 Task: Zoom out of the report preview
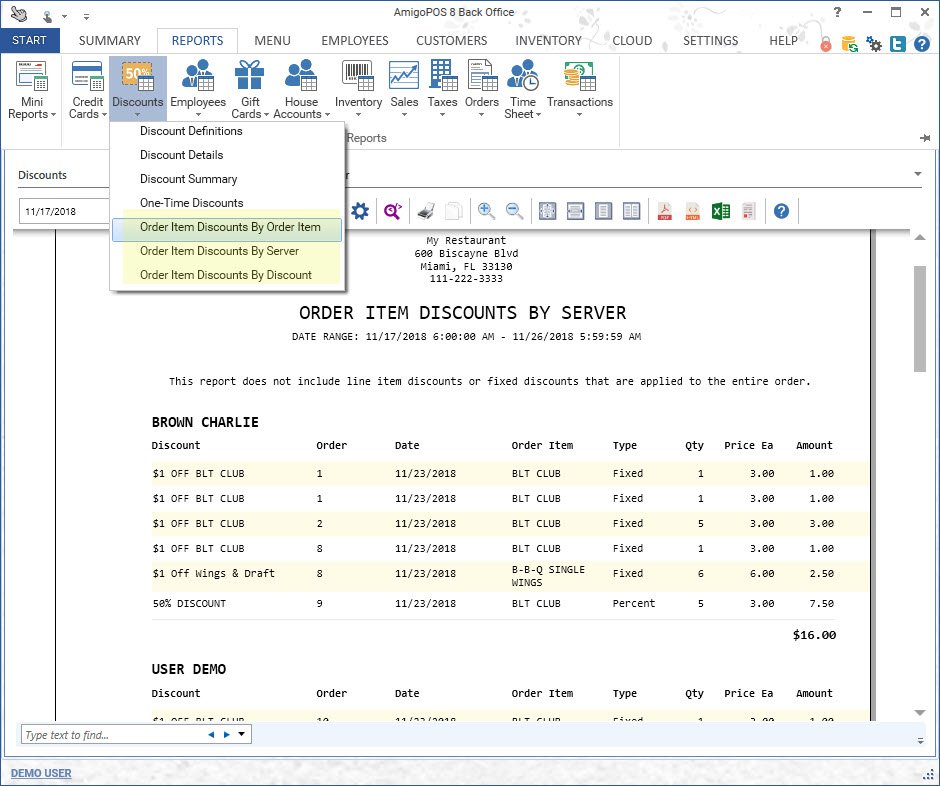pos(514,211)
